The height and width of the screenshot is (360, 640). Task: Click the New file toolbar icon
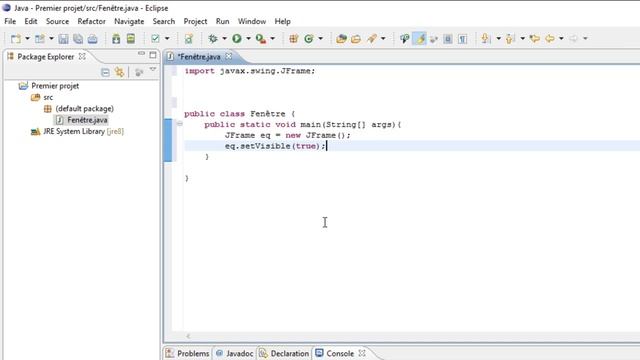16,39
